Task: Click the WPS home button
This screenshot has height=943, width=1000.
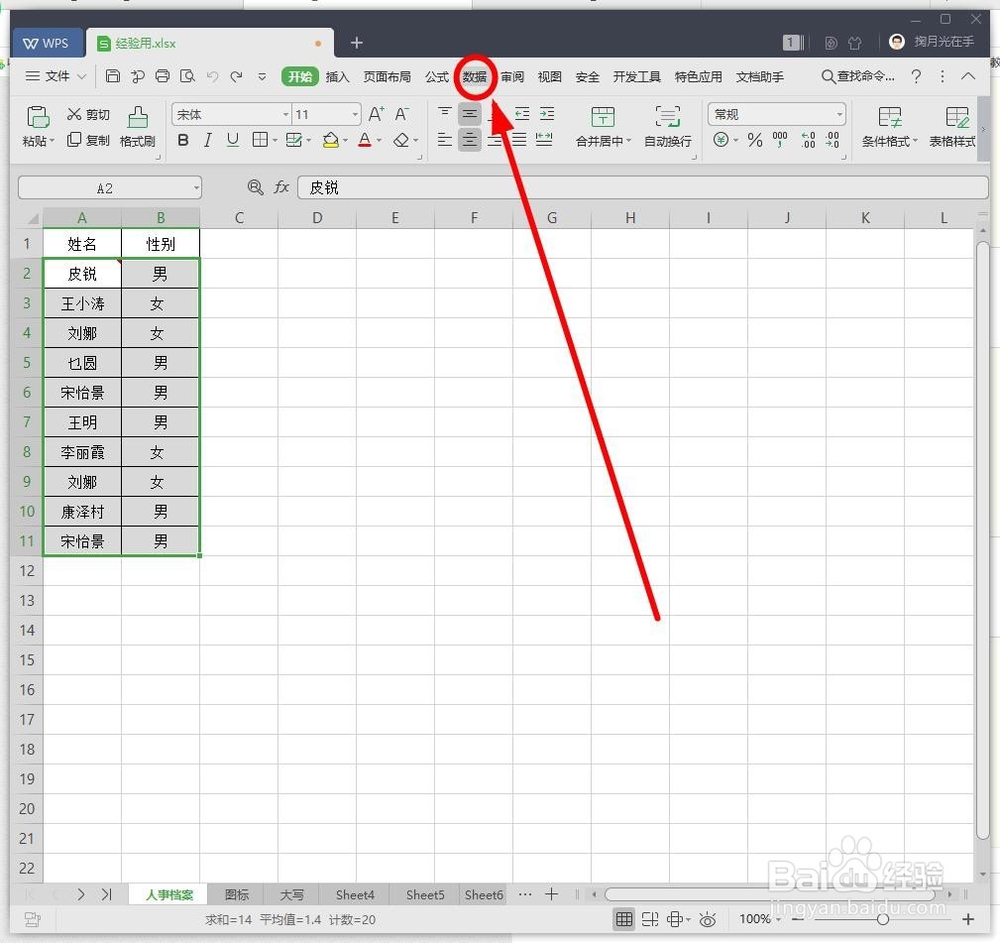Action: coord(47,43)
